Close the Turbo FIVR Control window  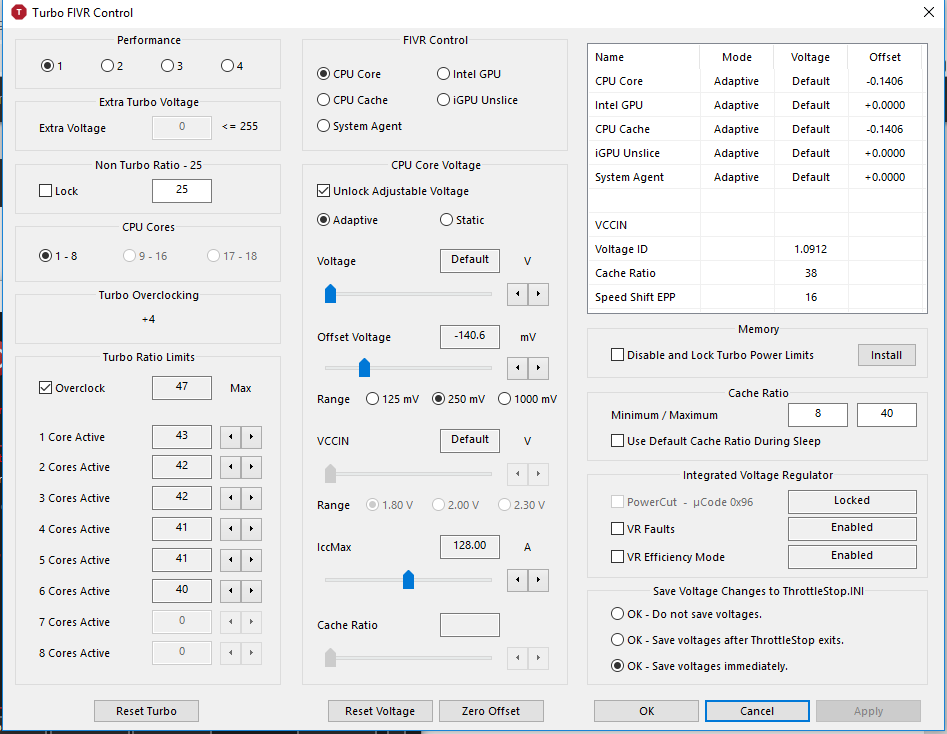tap(929, 12)
